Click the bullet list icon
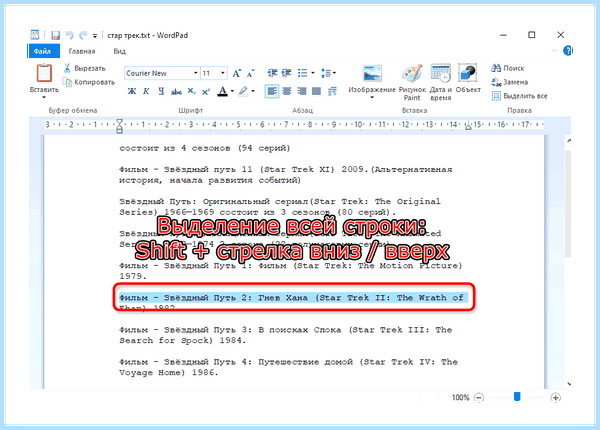This screenshot has height=430, width=600. pos(302,73)
